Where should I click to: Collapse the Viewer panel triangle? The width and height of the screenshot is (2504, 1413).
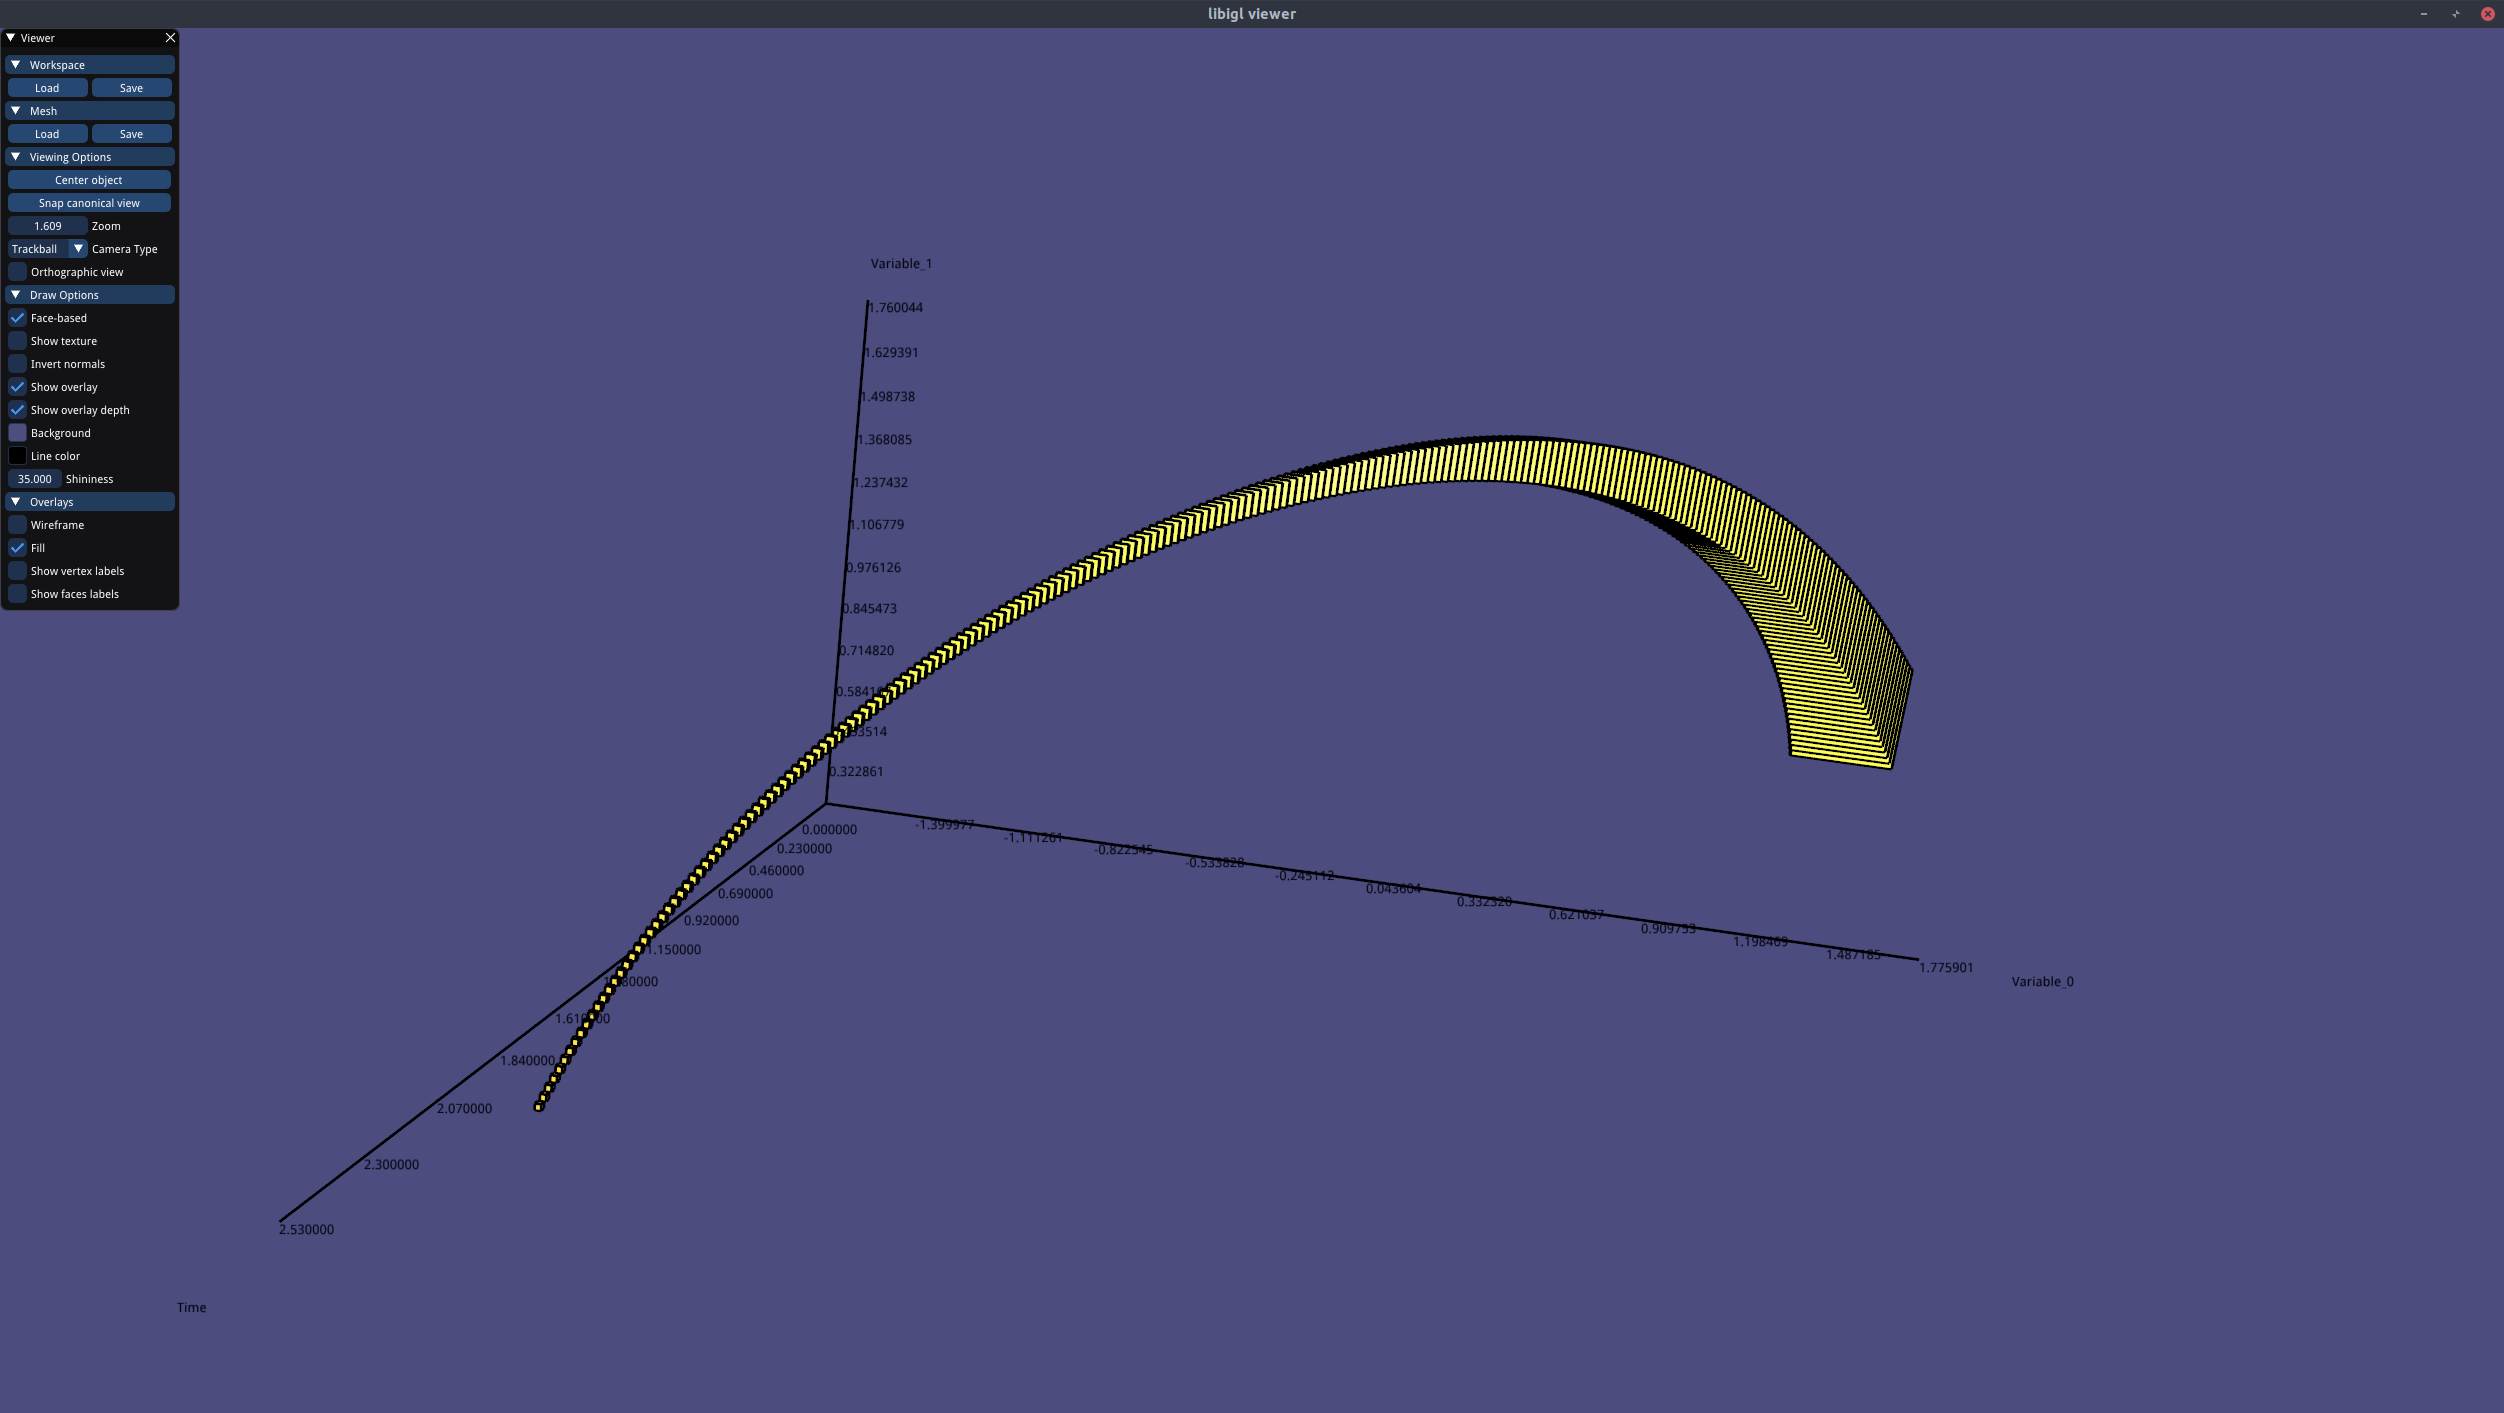click(x=11, y=38)
